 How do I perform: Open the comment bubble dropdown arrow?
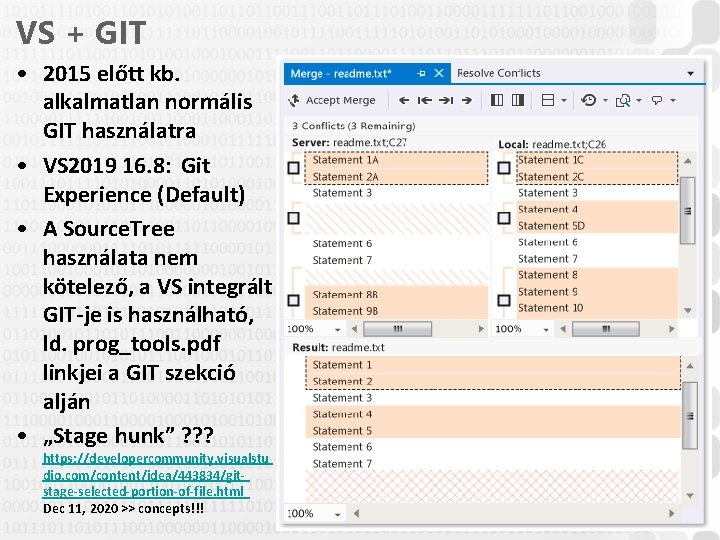point(673,101)
